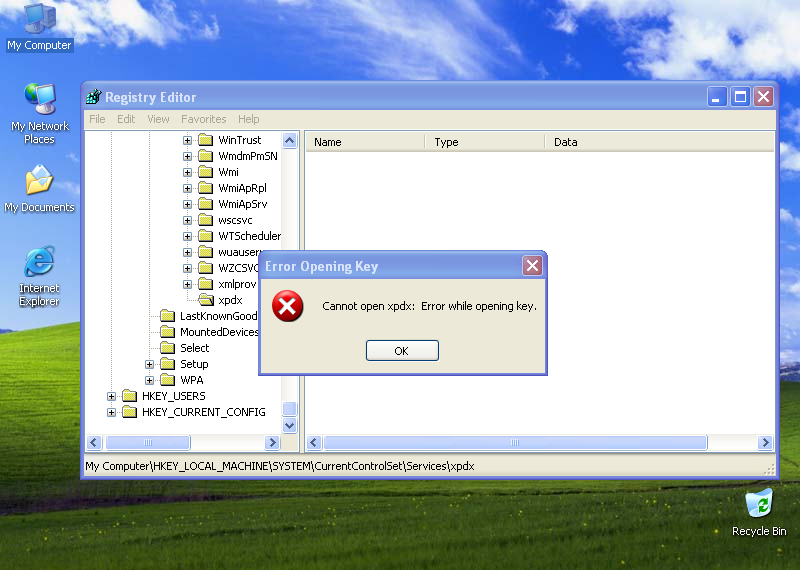This screenshot has height=570, width=800.
Task: Select the MountedDevices folder icon
Action: [x=167, y=332]
